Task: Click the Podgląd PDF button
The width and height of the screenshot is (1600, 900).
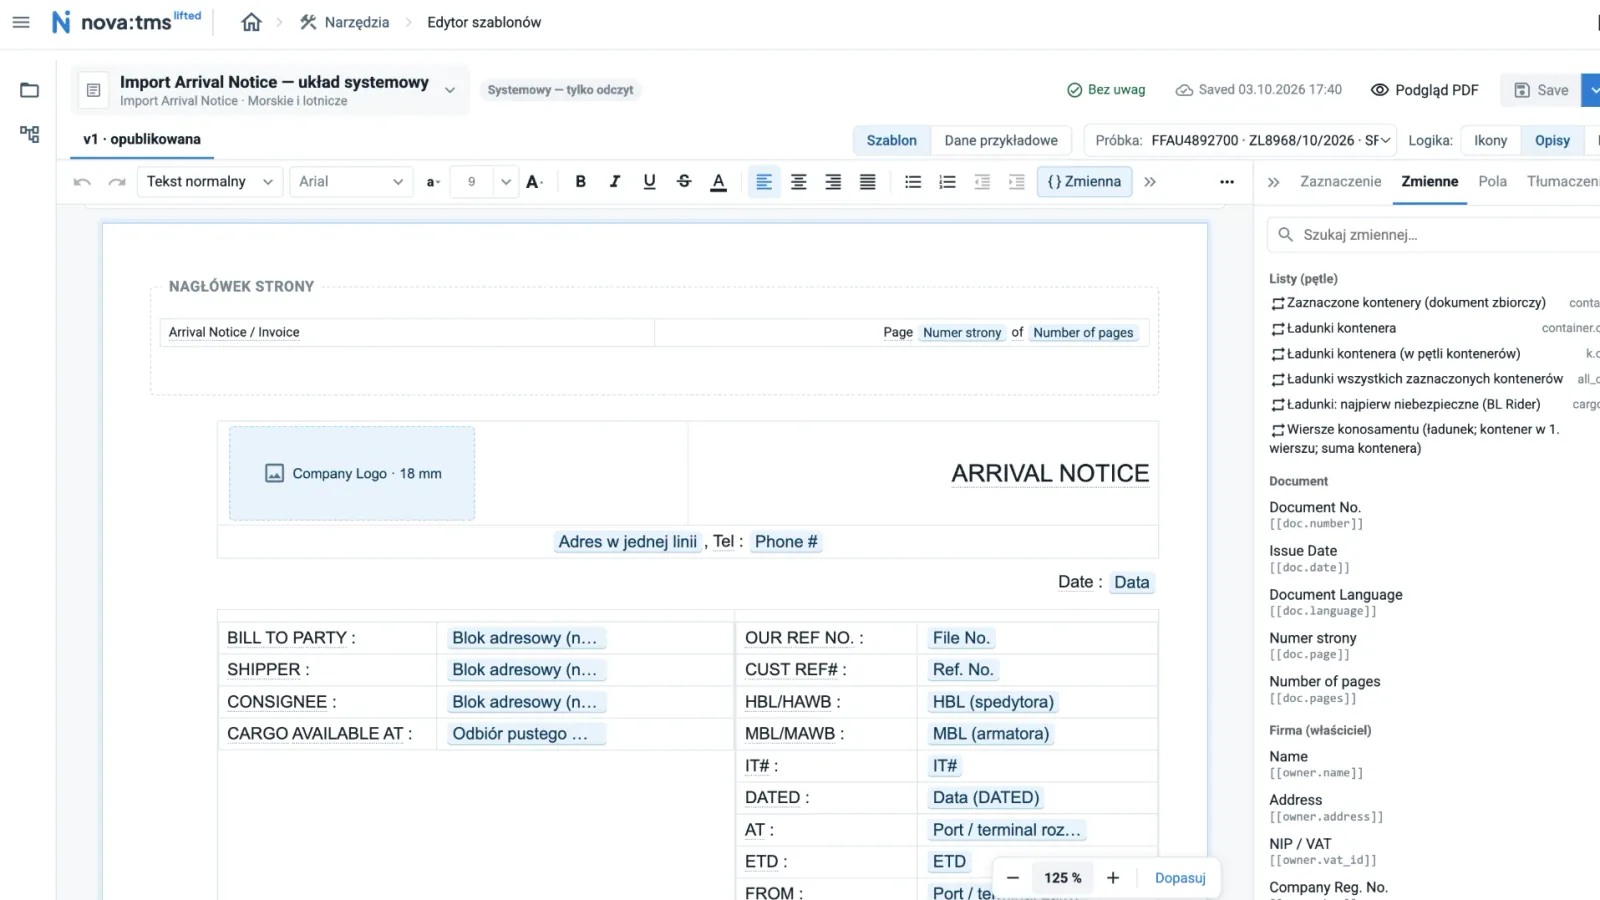Action: 1424,90
